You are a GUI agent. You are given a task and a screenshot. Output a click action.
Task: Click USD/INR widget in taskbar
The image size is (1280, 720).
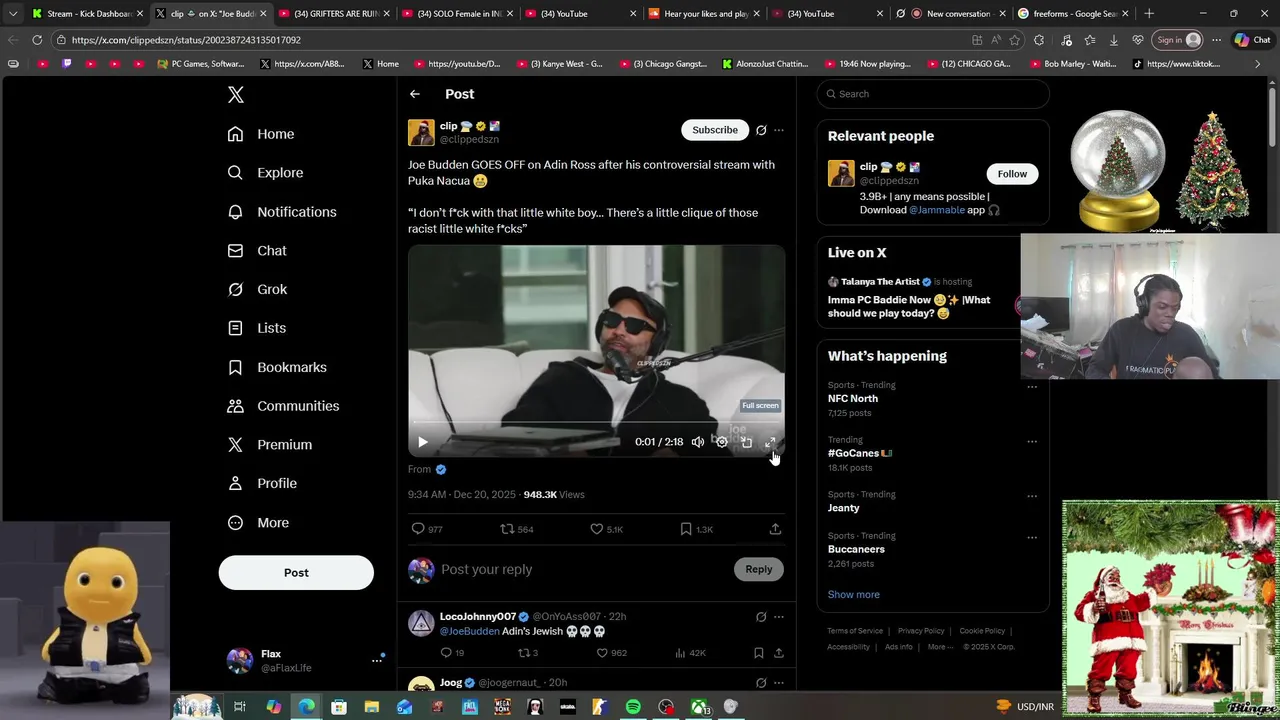tap(1026, 707)
